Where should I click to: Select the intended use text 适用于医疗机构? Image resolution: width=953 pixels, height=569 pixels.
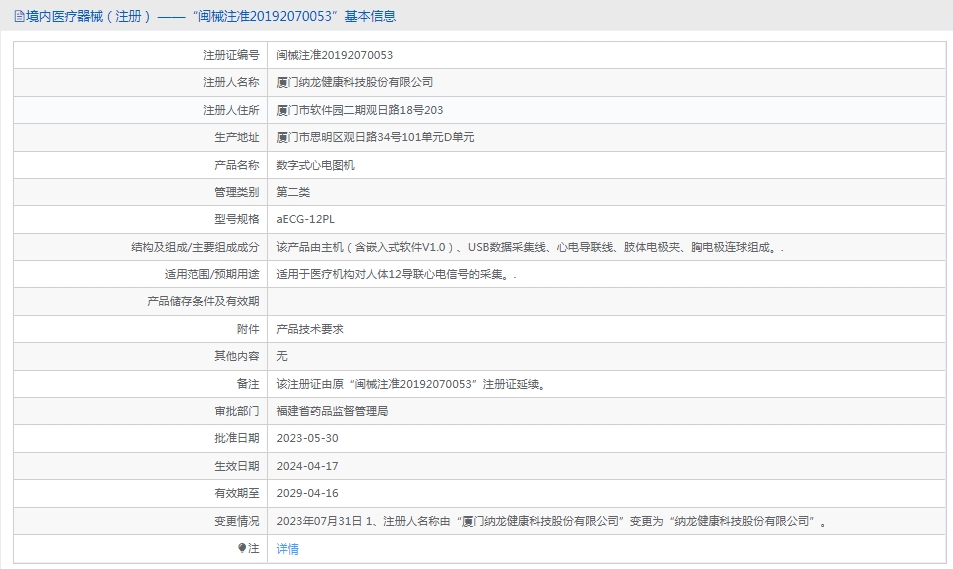396,275
